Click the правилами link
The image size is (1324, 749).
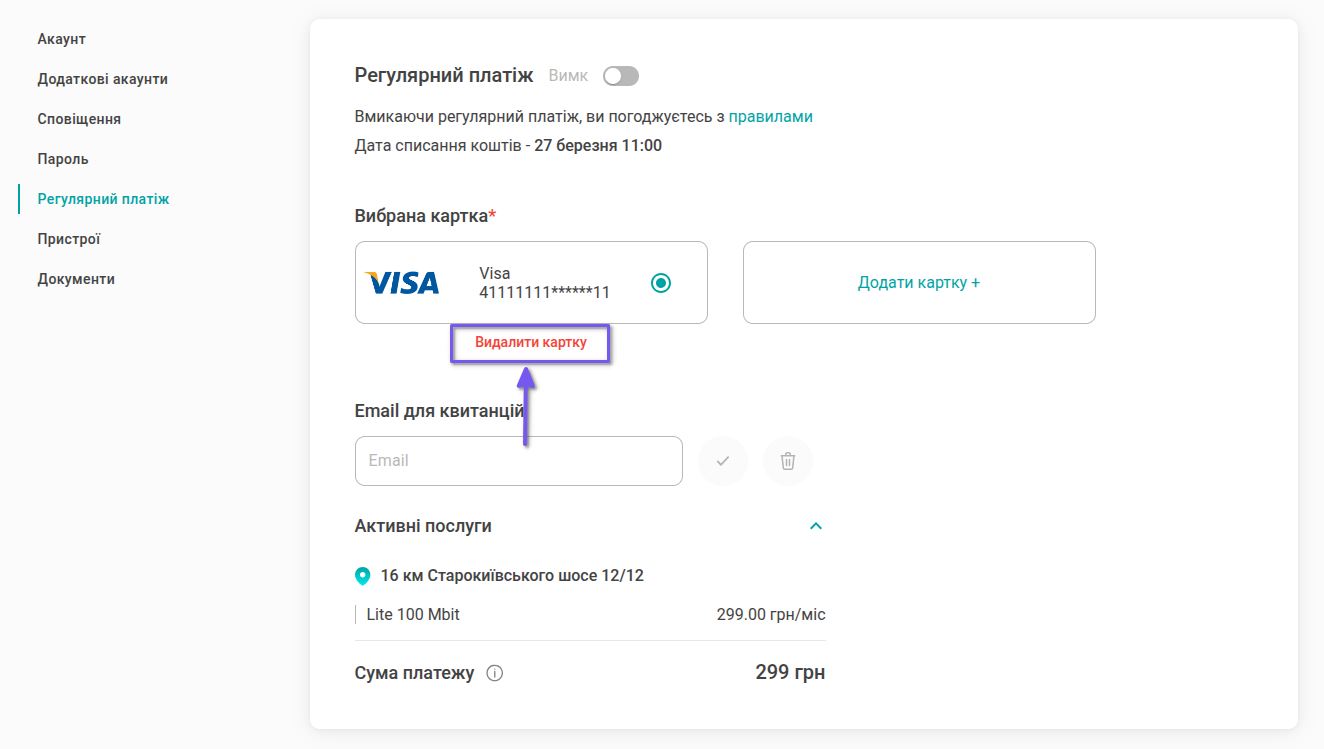coord(770,116)
